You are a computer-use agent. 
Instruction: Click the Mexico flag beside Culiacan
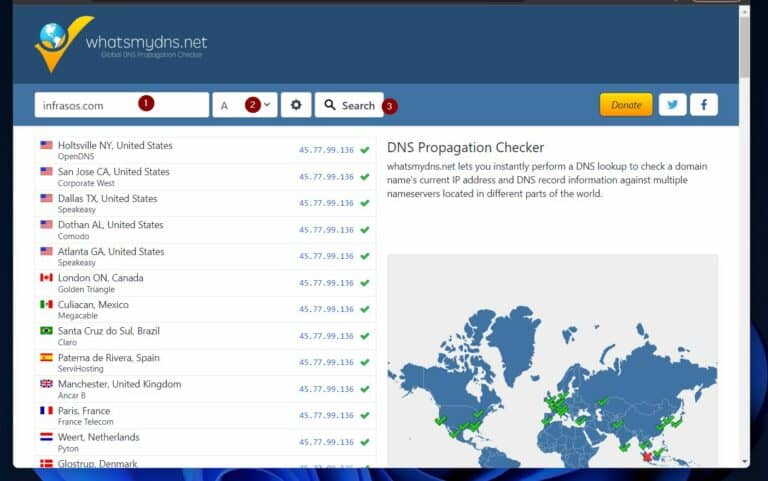tap(47, 304)
